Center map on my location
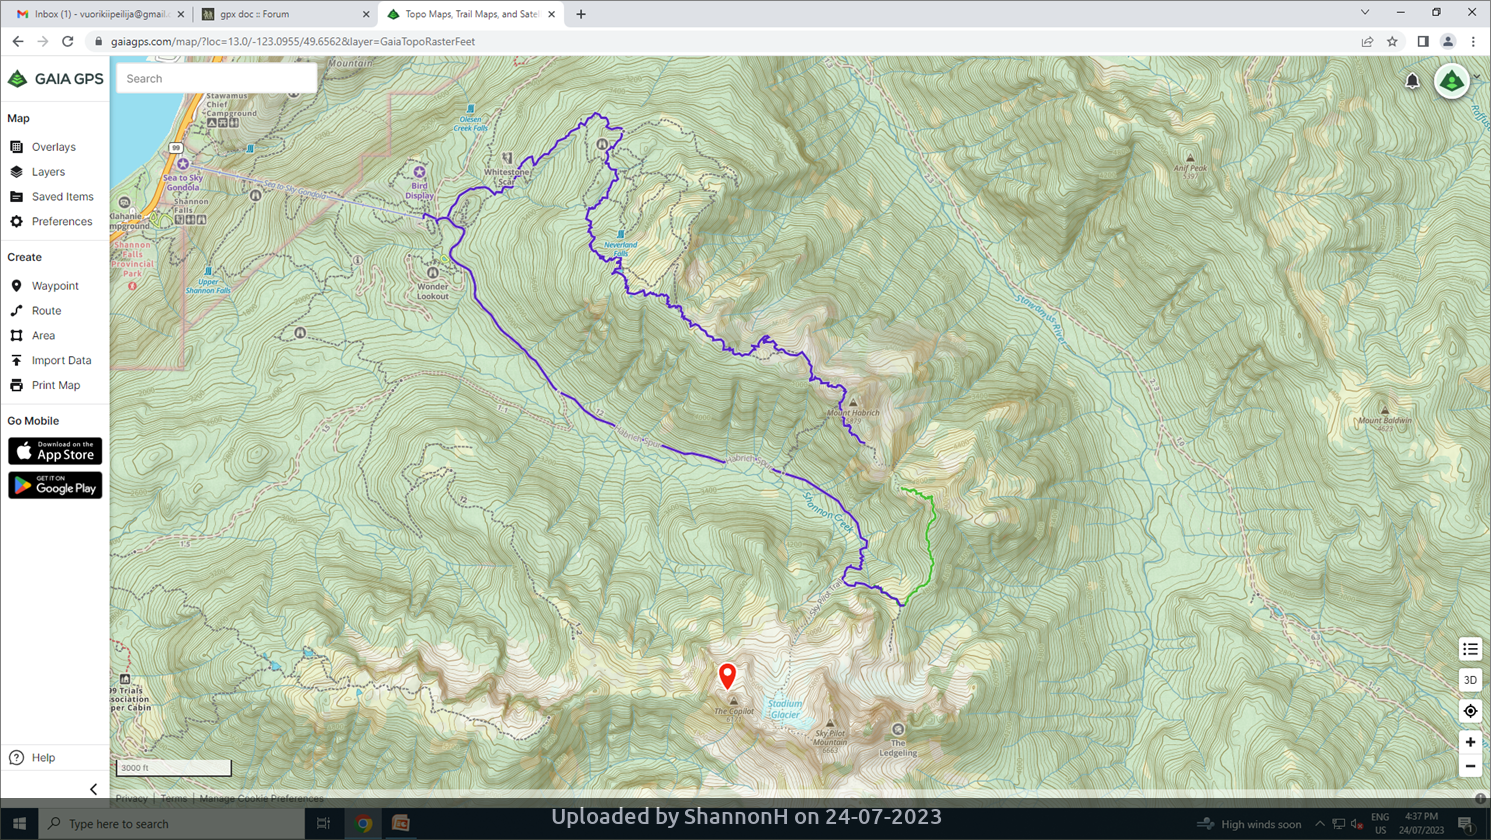The height and width of the screenshot is (840, 1491). coord(1470,711)
